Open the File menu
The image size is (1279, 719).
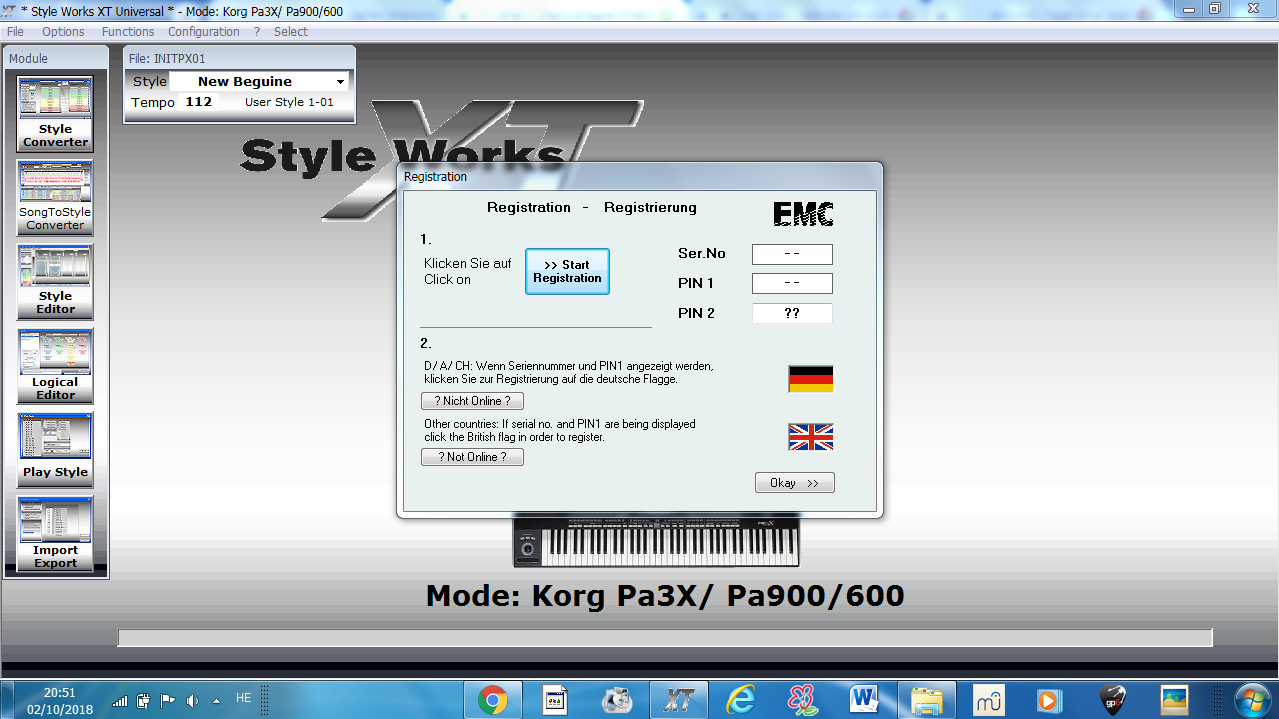pos(15,31)
